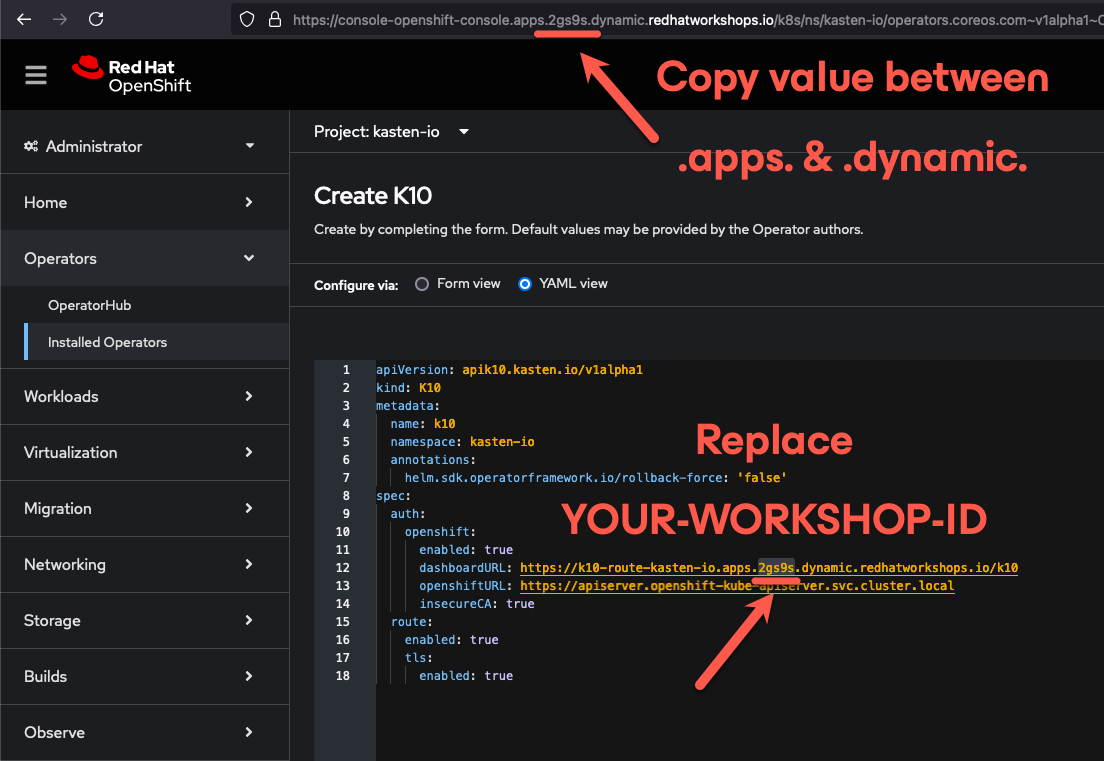
Task: Click the 'tls:' line in the editor
Action: click(419, 658)
